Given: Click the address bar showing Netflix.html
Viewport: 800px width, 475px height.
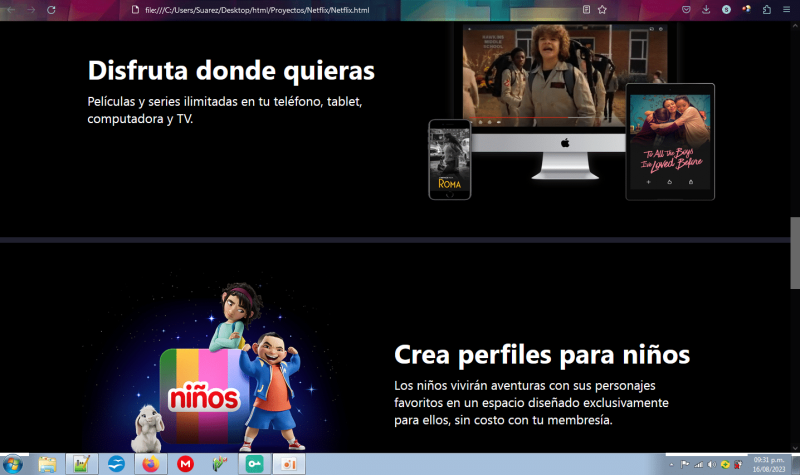Looking at the screenshot, I should click(x=300, y=9).
